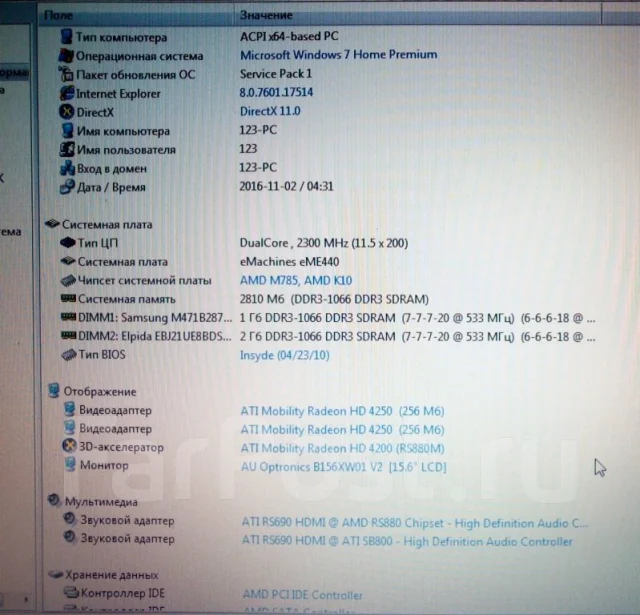The height and width of the screenshot is (615, 640).
Task: Click the DIMM2 Elpida module icon
Action: [68, 336]
